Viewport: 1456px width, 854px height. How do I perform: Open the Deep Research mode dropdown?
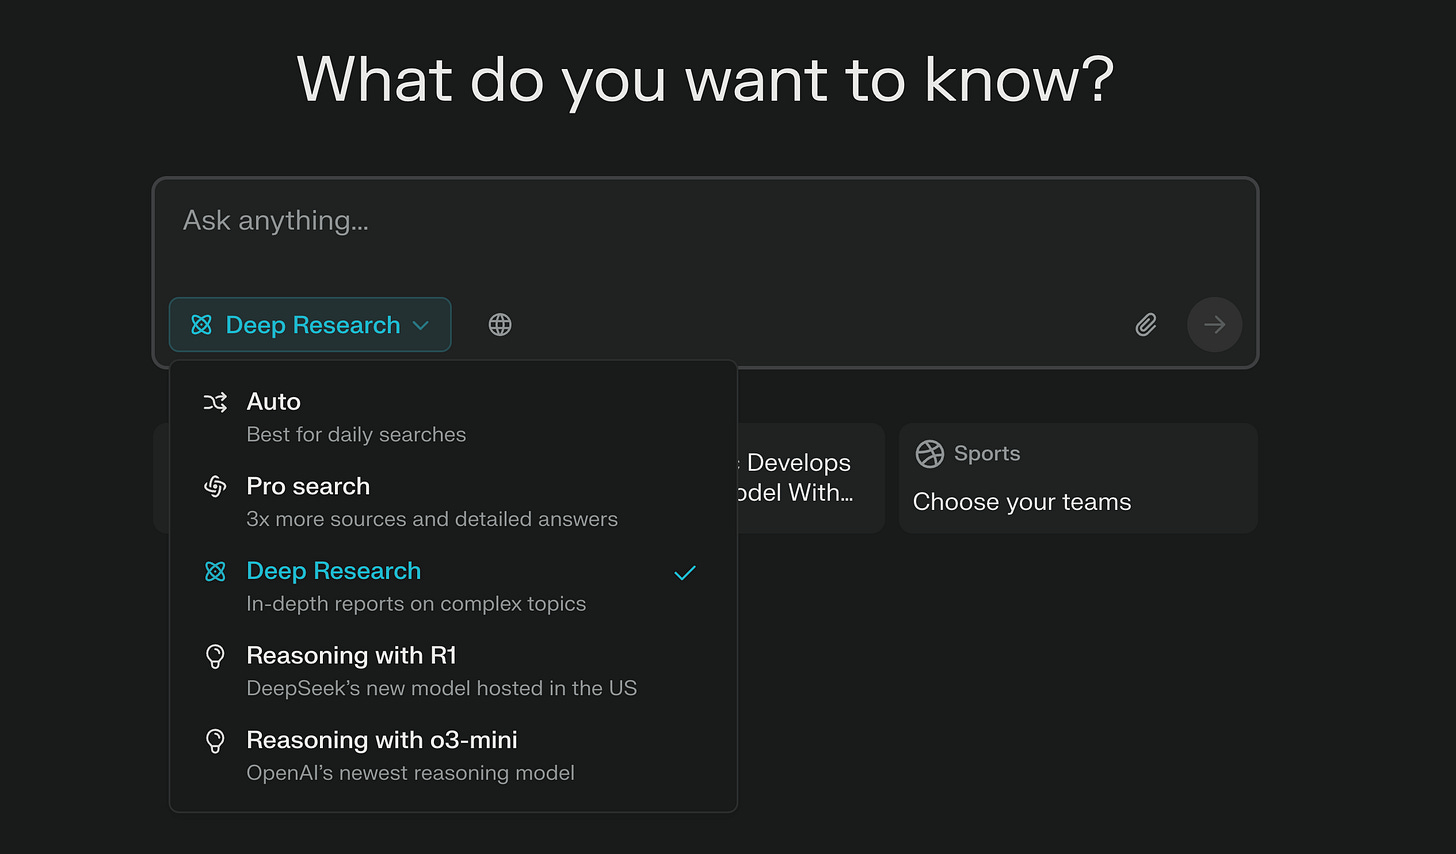point(310,325)
